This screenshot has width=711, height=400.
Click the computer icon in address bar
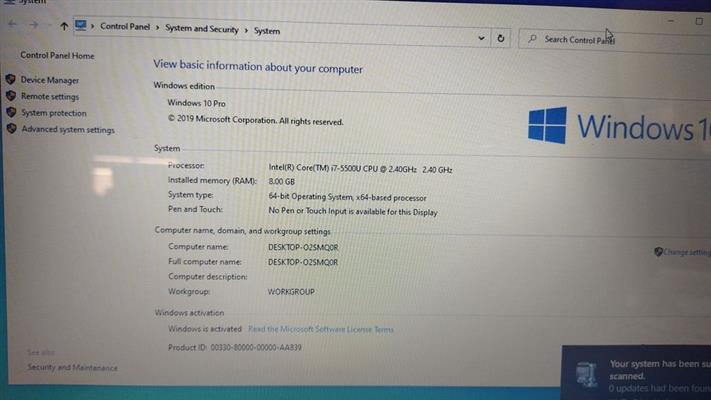(x=81, y=25)
